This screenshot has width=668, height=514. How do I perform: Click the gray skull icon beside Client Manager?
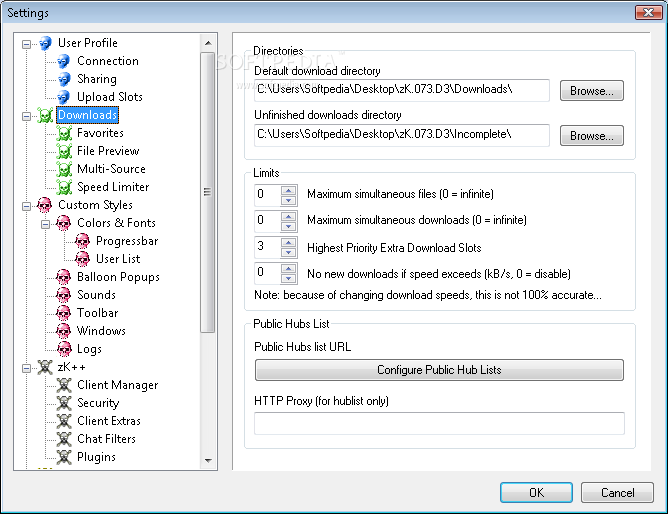64,385
